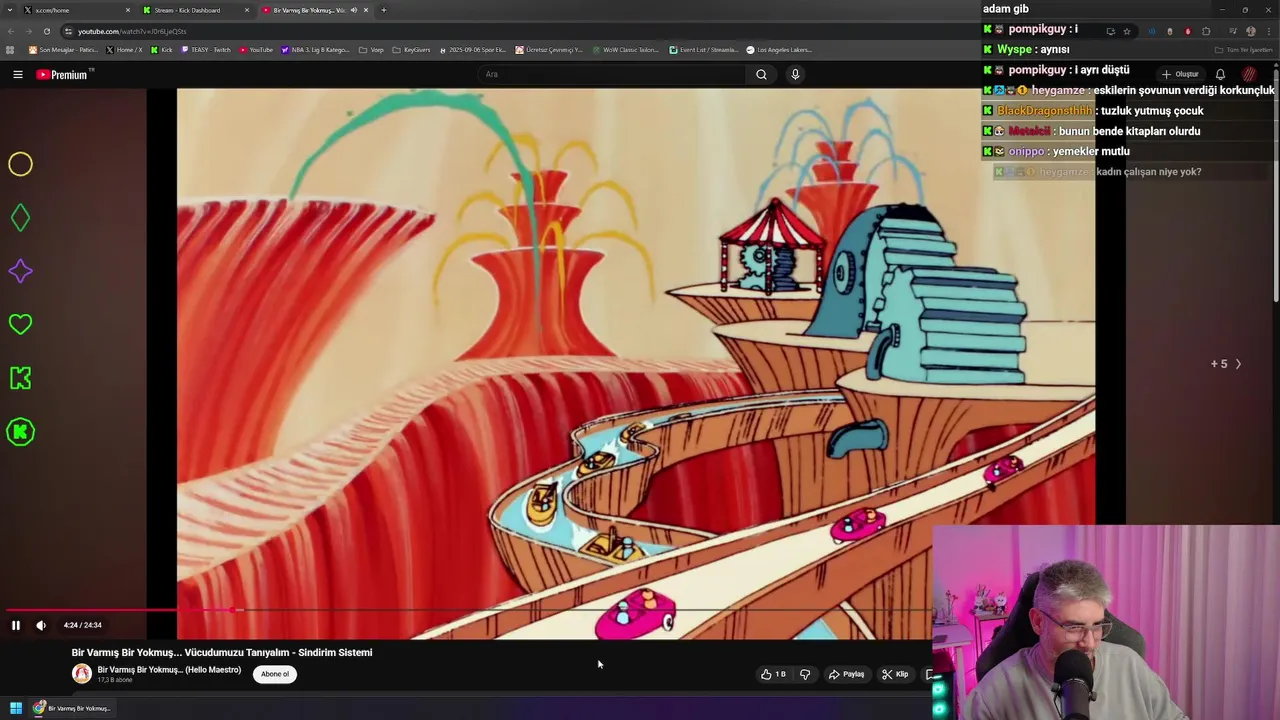Open the Hello Maestro channel name link
The height and width of the screenshot is (720, 1280).
(x=169, y=670)
